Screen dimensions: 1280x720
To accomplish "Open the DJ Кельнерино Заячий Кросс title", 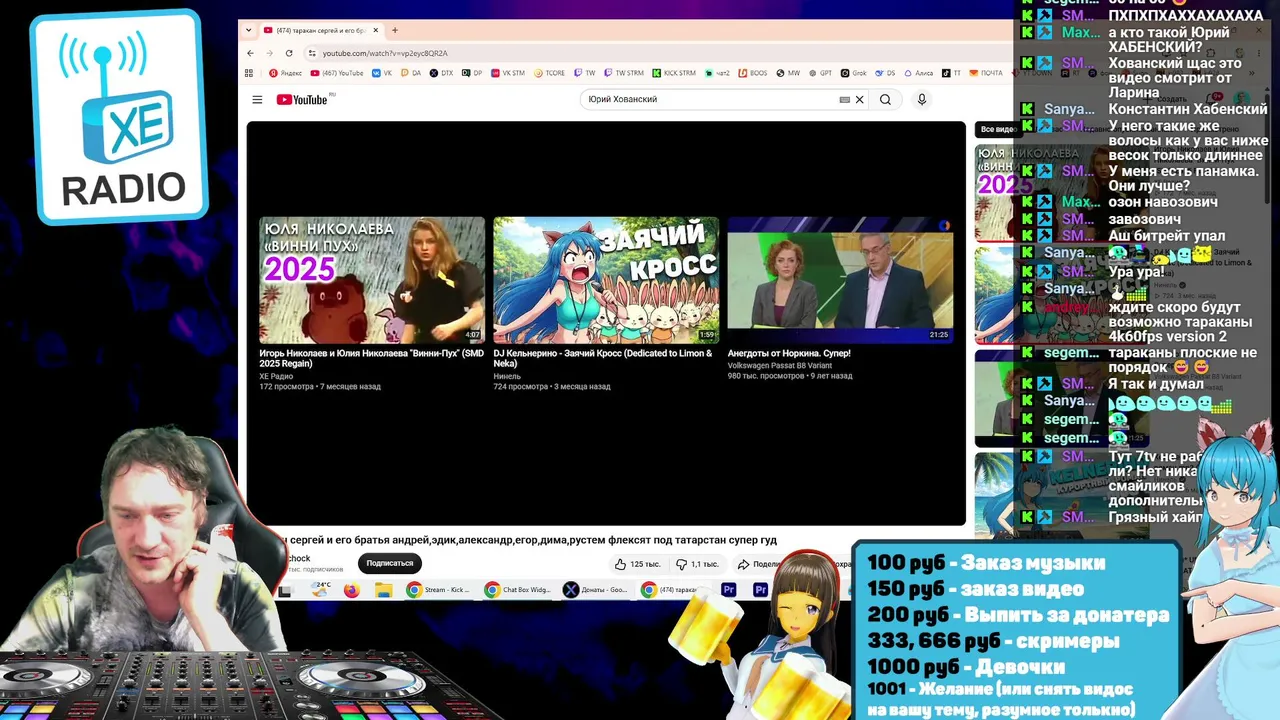I will click(603, 358).
